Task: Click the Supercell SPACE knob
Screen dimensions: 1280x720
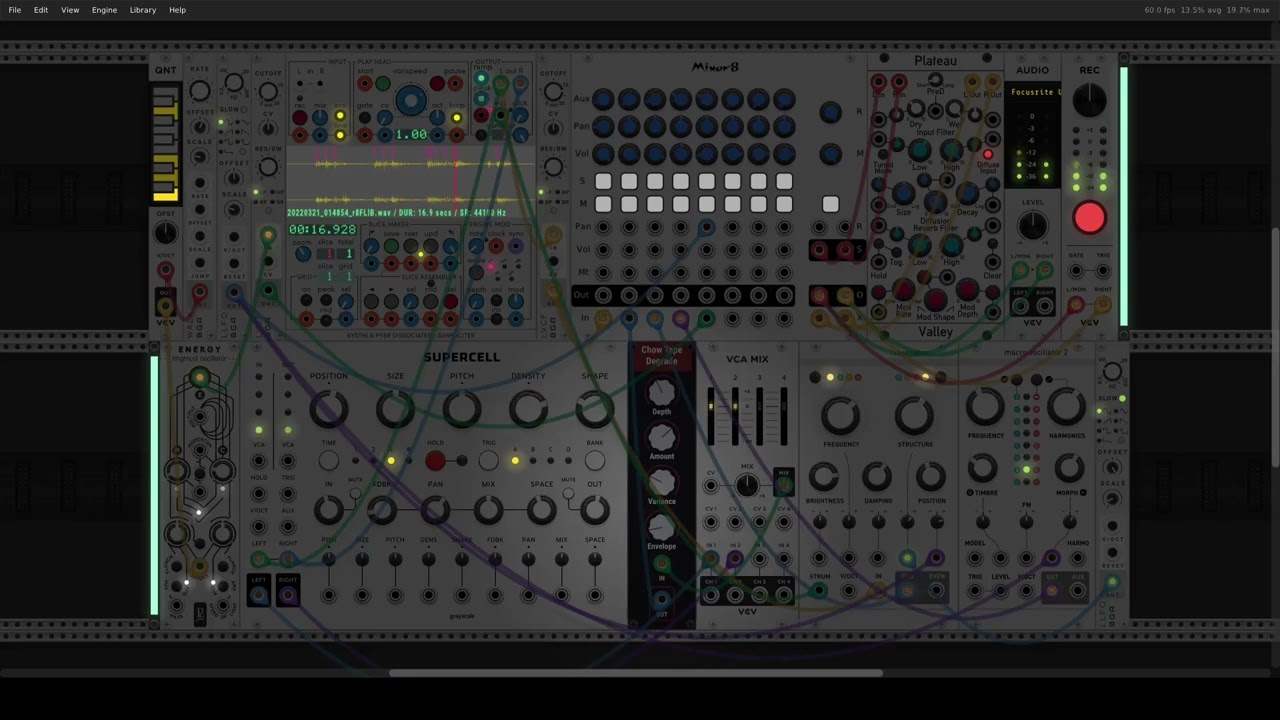Action: coord(541,511)
